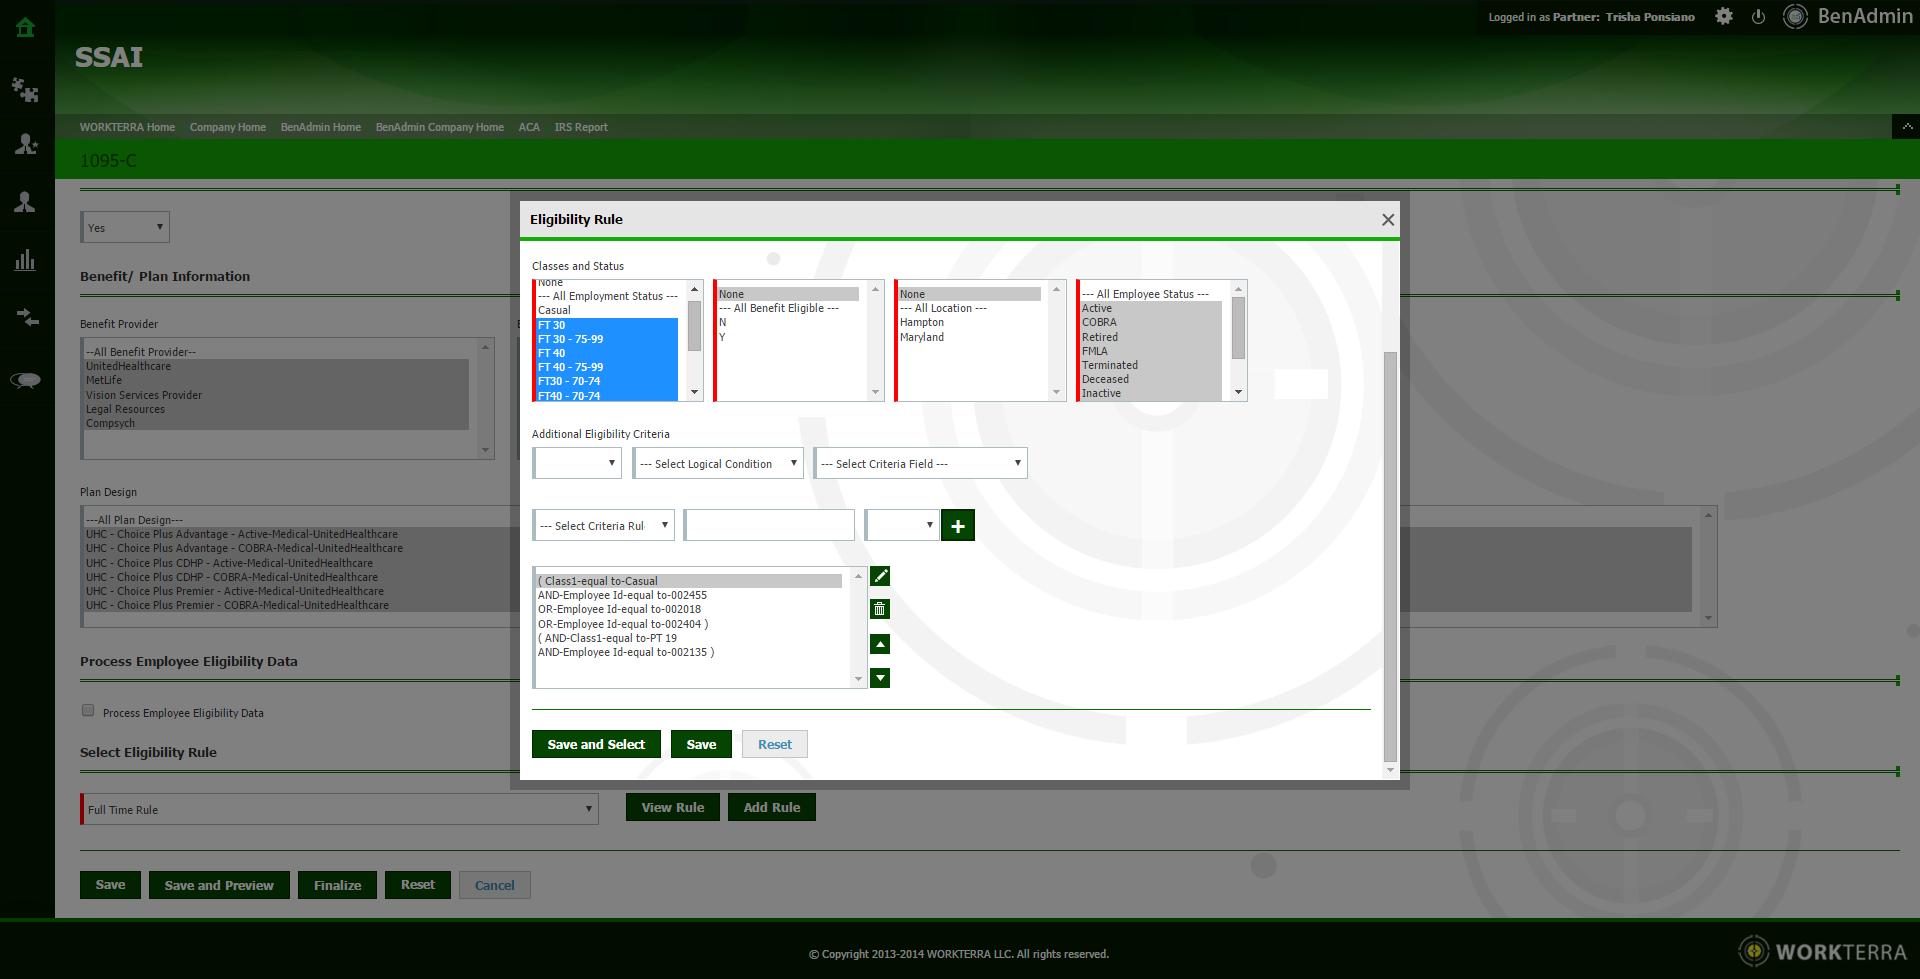Image resolution: width=1920 pixels, height=979 pixels.
Task: Click the trash delete criteria icon
Action: coord(880,609)
